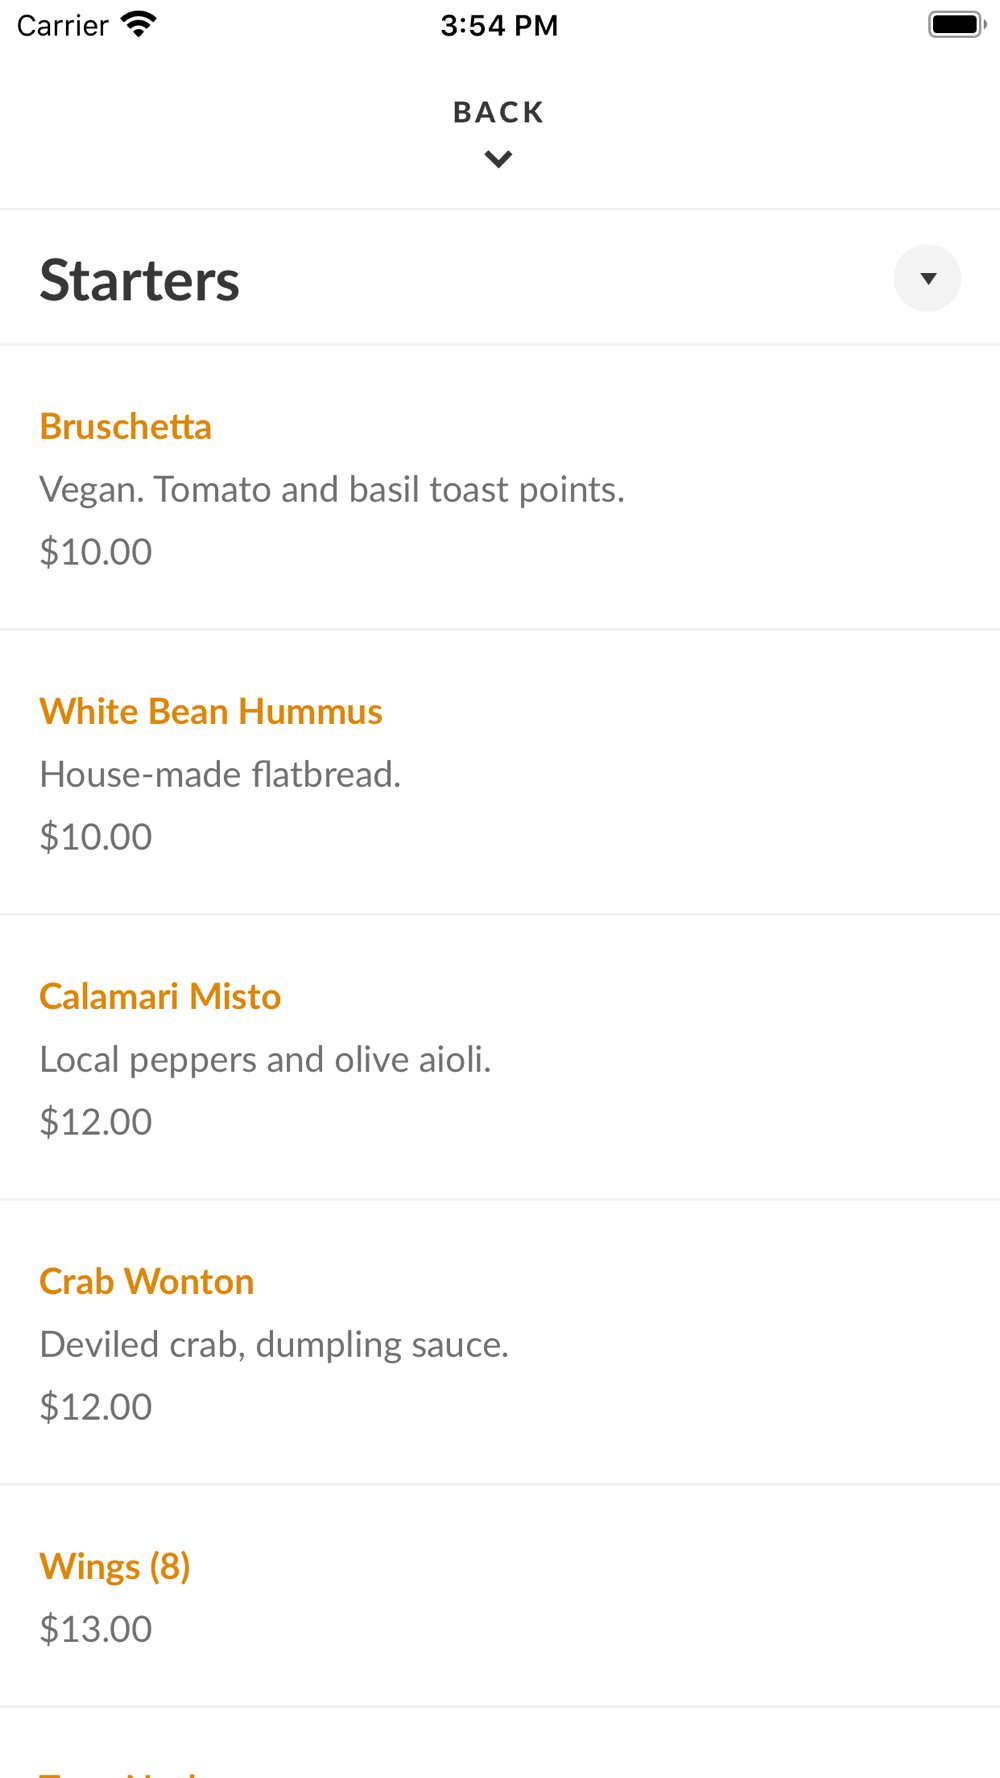Open the Wings (8) menu item
This screenshot has width=1000, height=1778.
[115, 1567]
